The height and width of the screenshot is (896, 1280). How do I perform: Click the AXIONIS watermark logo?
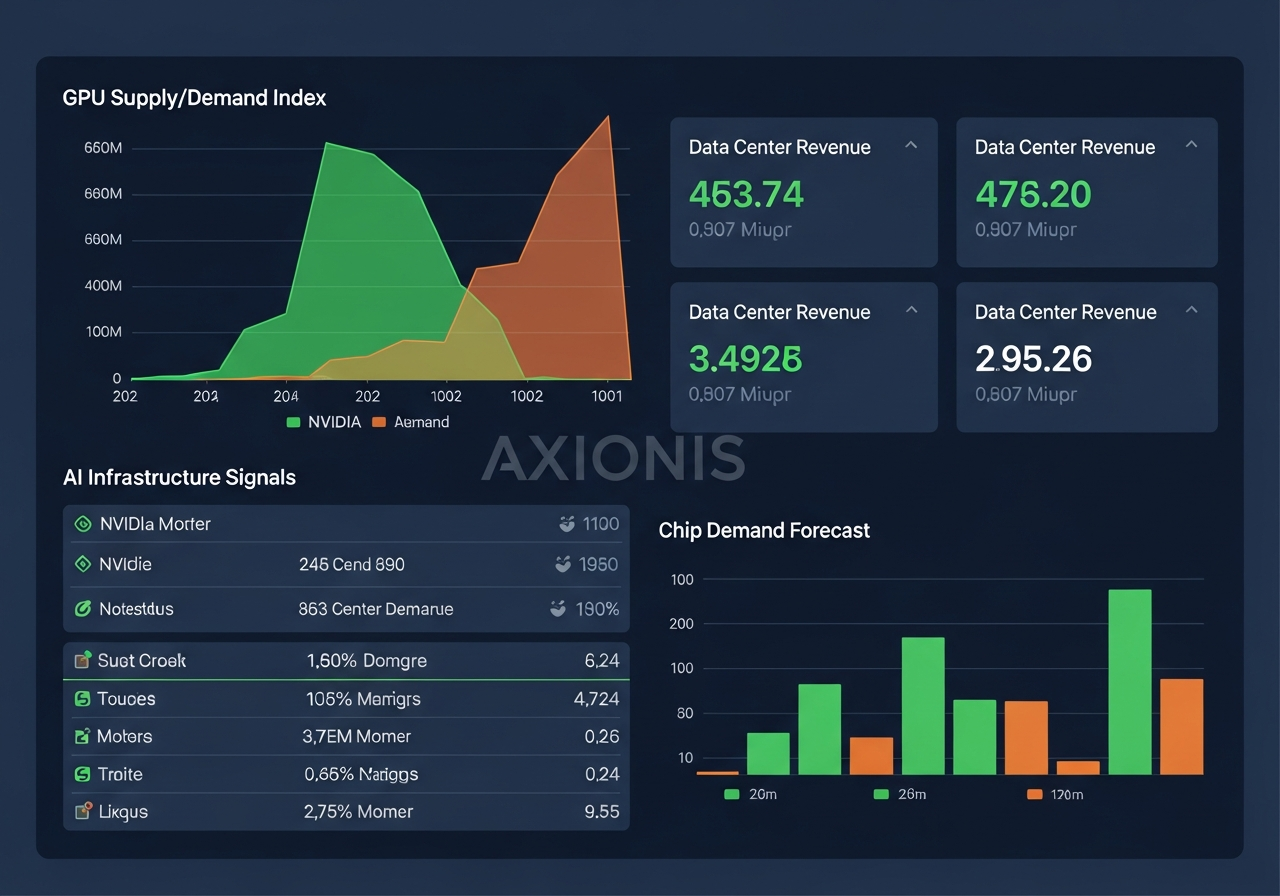[613, 461]
